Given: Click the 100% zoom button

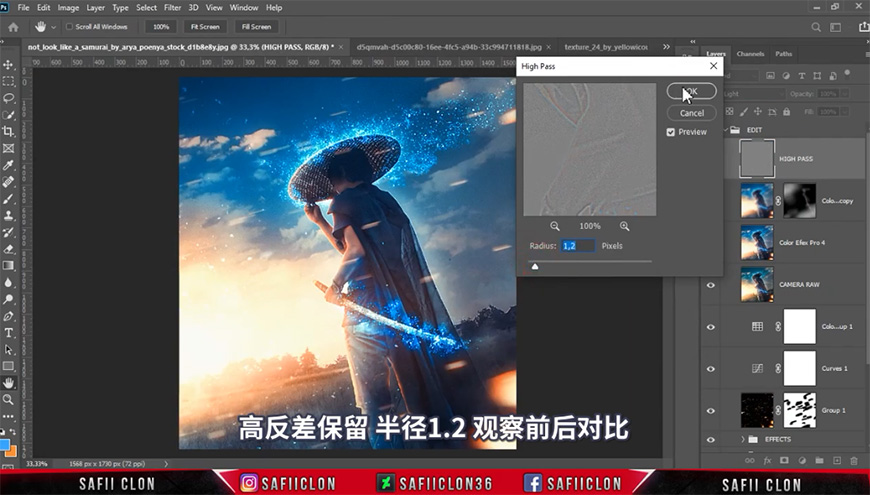Looking at the screenshot, I should point(161,27).
